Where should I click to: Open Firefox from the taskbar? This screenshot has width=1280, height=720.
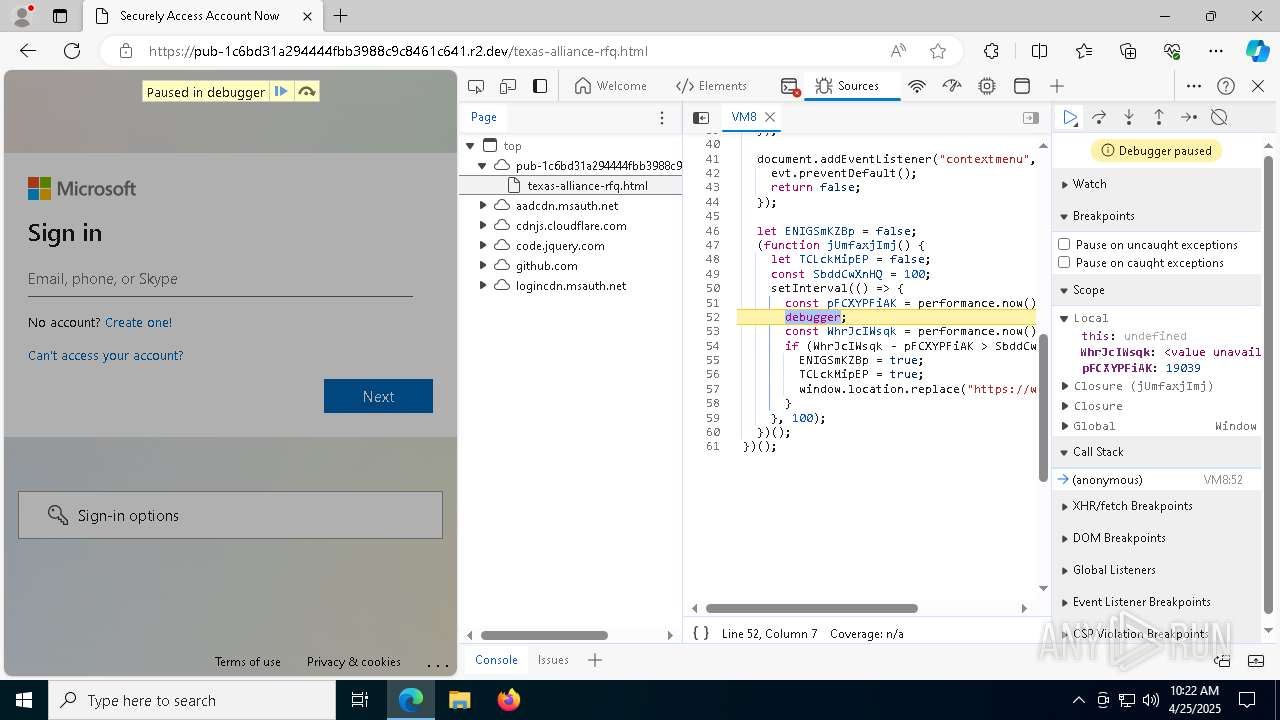[x=509, y=700]
